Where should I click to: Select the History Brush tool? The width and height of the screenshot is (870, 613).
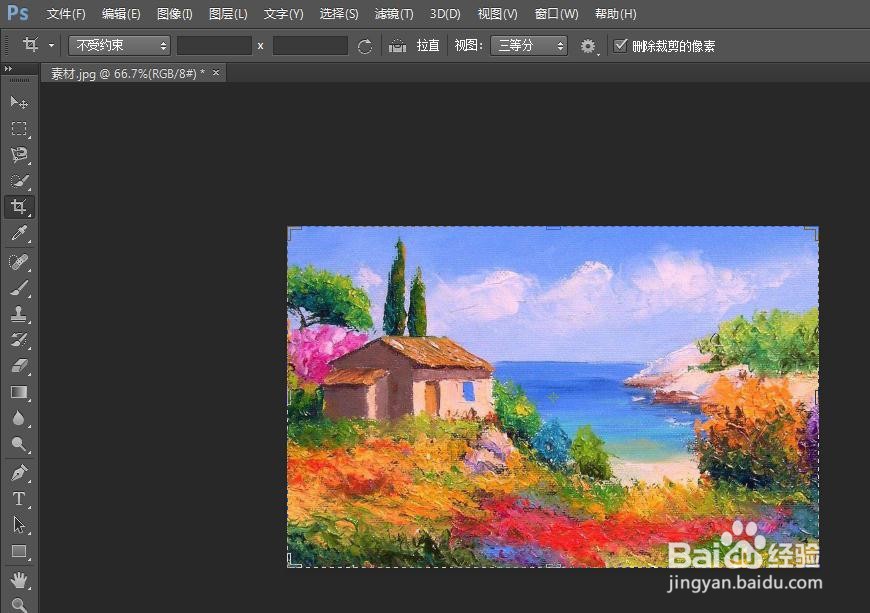[19, 340]
